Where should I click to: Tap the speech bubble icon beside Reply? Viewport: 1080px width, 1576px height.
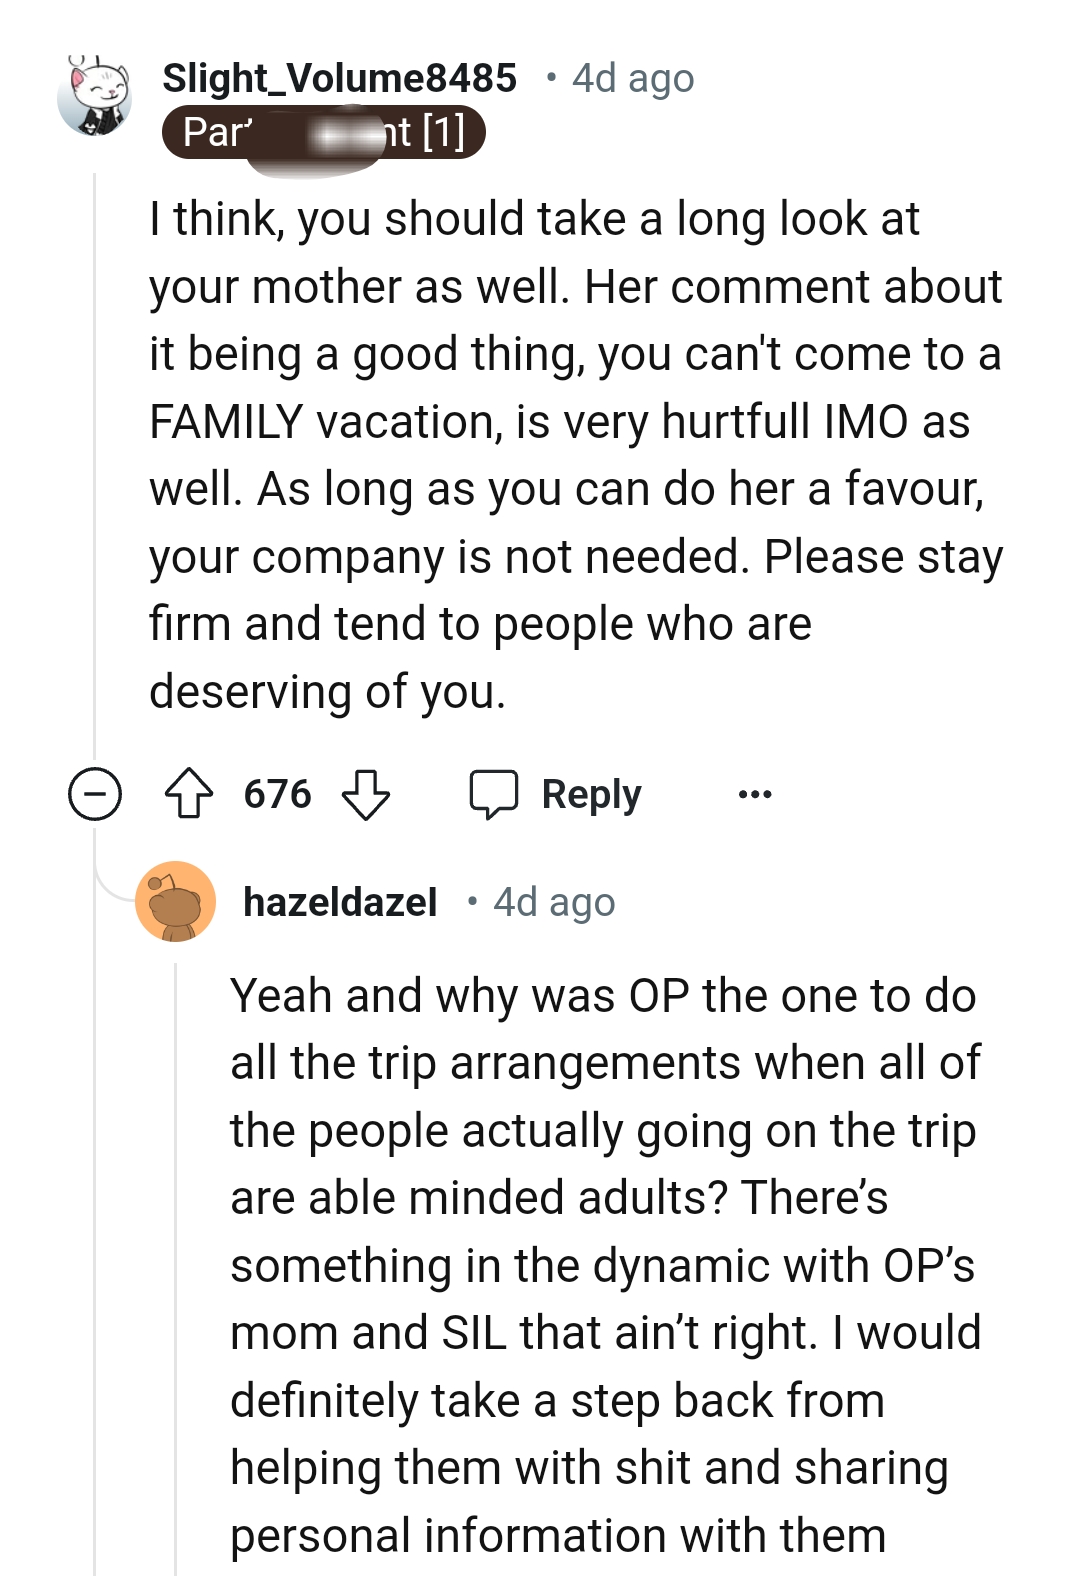click(494, 794)
